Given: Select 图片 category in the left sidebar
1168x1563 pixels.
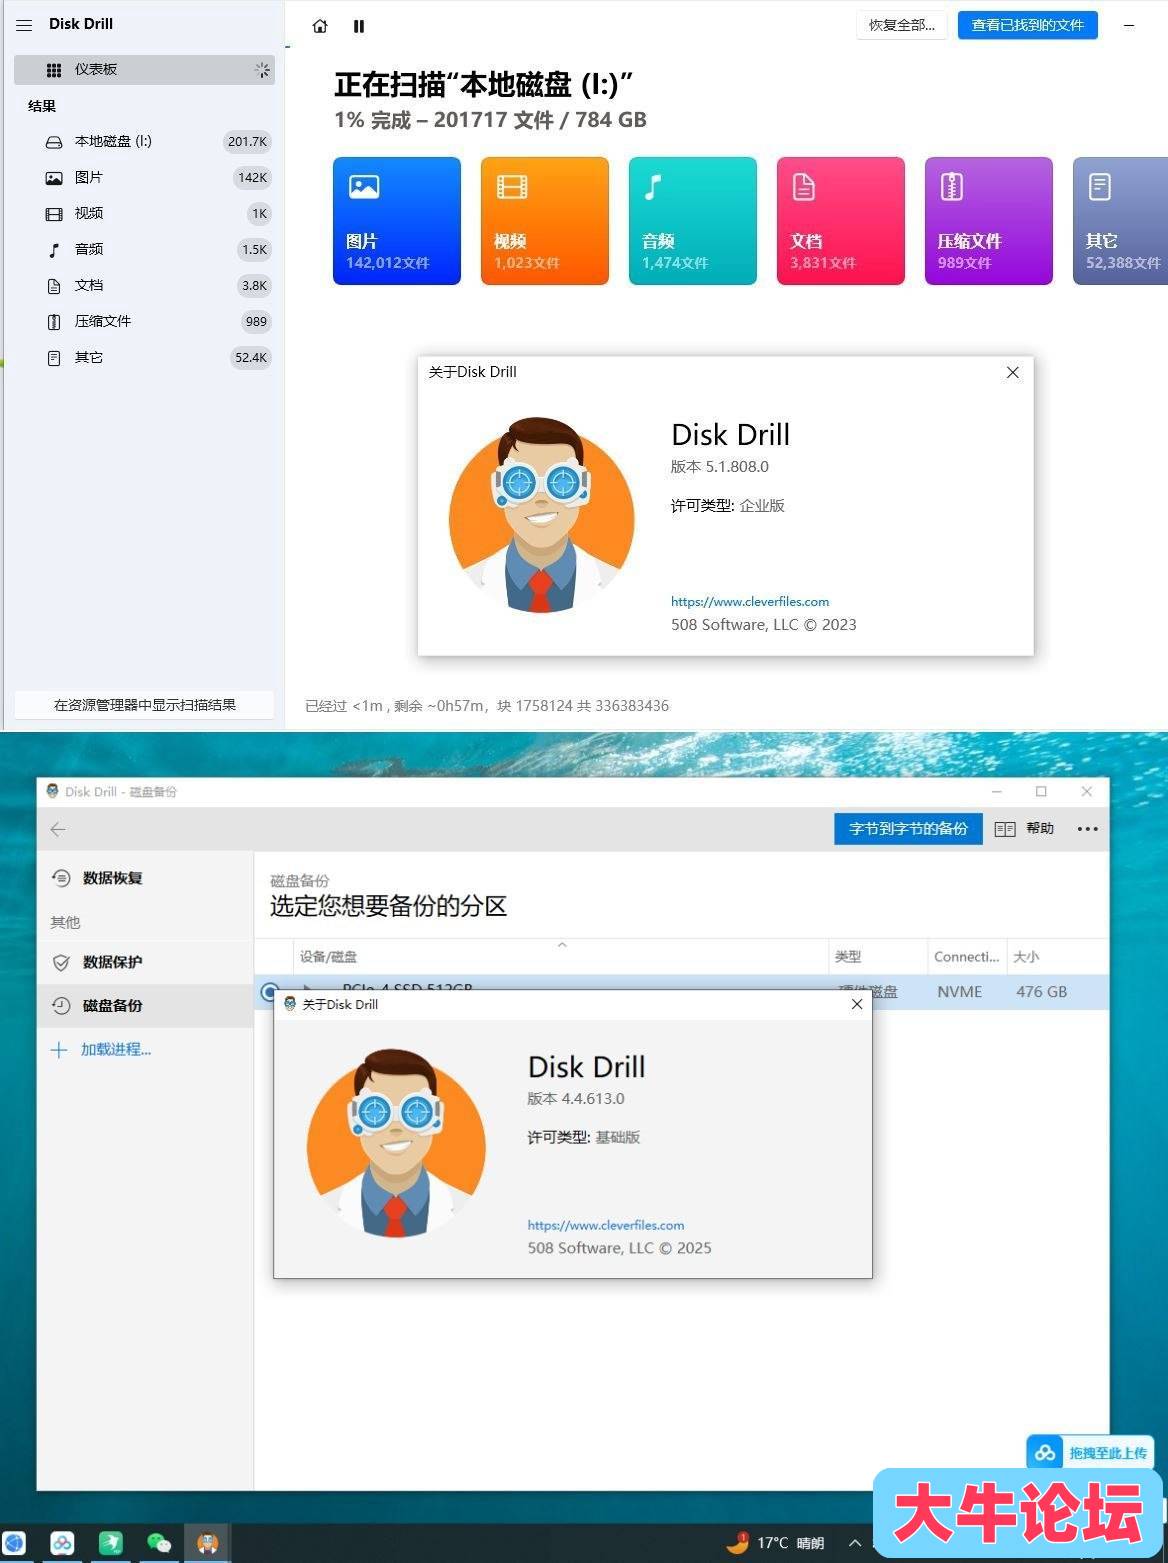Looking at the screenshot, I should 144,177.
